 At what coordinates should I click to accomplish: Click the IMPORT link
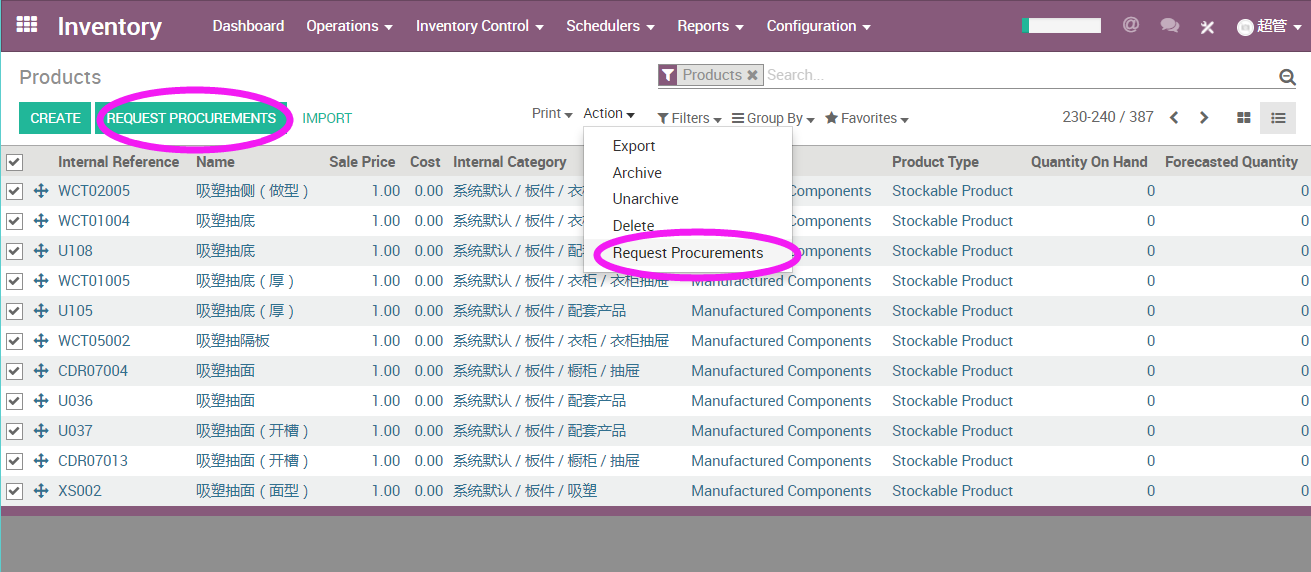point(327,118)
